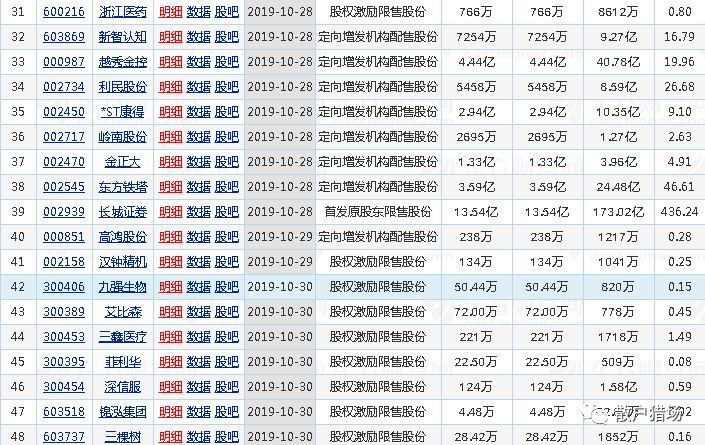Select row number 42
The width and height of the screenshot is (705, 445).
(x=18, y=287)
